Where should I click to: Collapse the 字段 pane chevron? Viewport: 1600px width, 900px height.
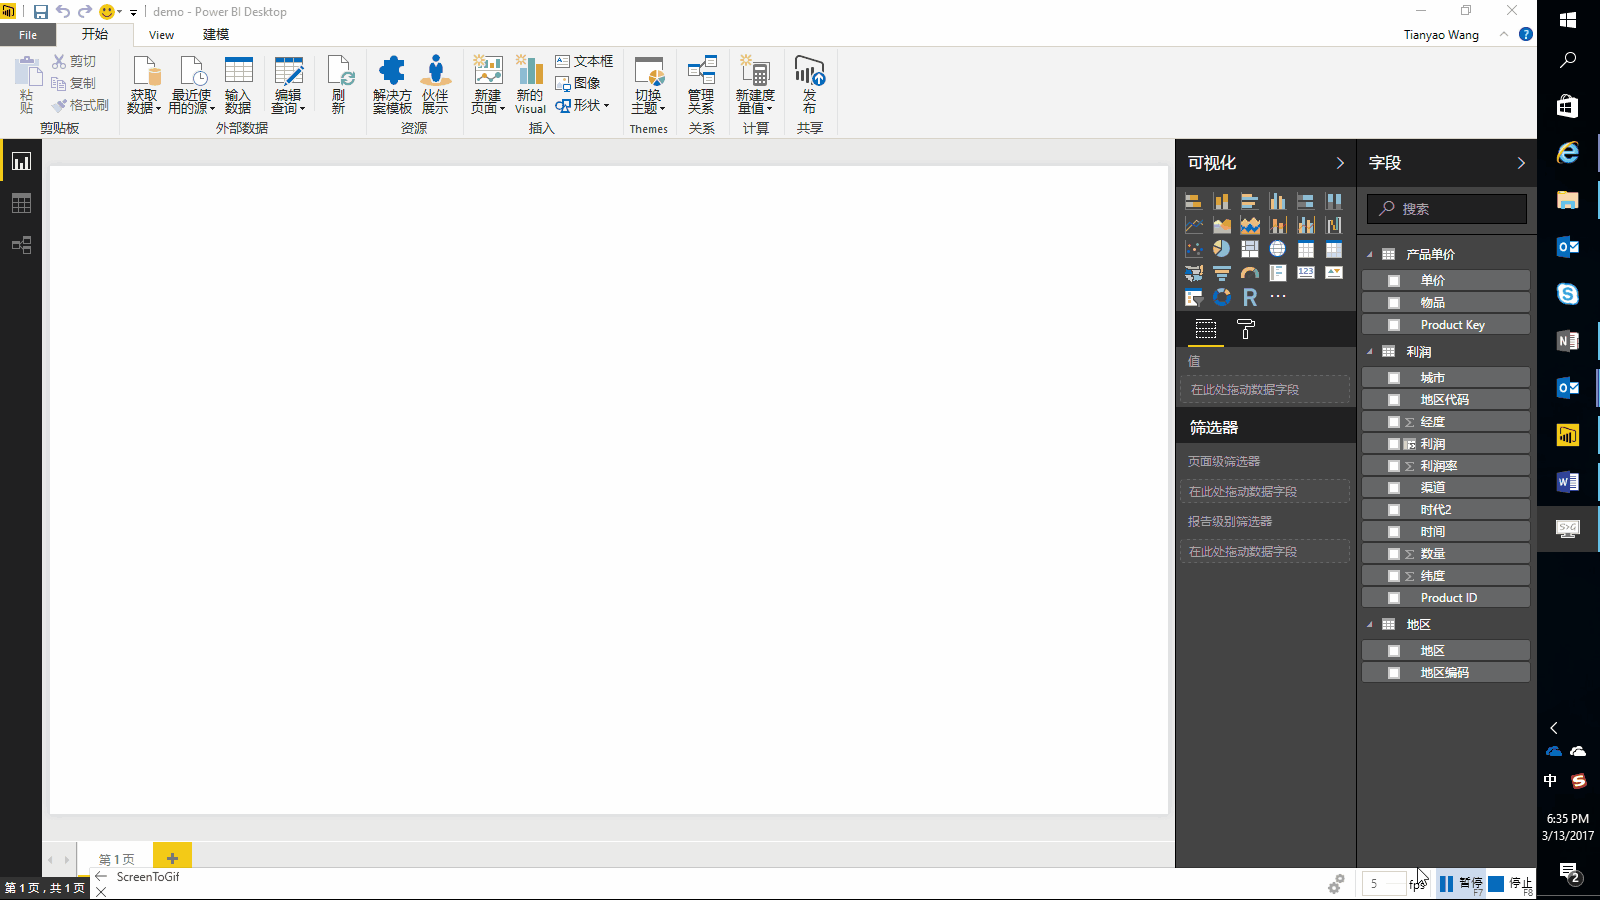point(1521,163)
